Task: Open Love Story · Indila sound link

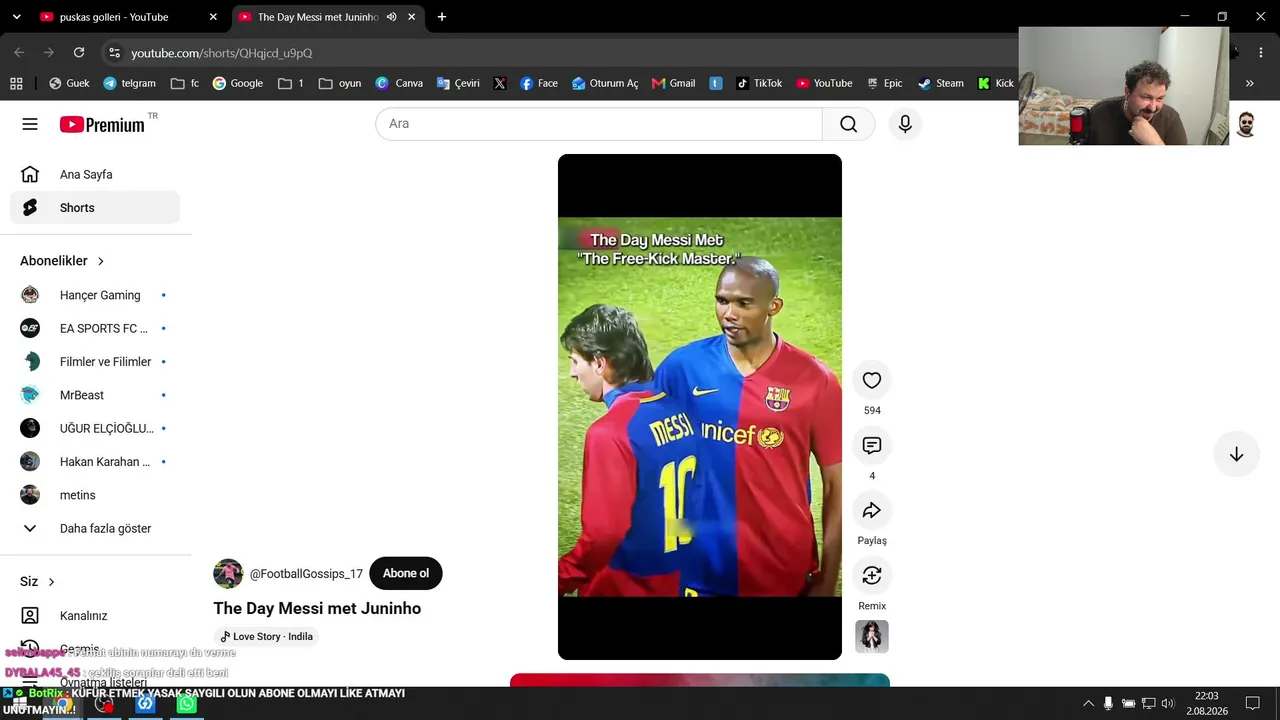Action: (266, 636)
